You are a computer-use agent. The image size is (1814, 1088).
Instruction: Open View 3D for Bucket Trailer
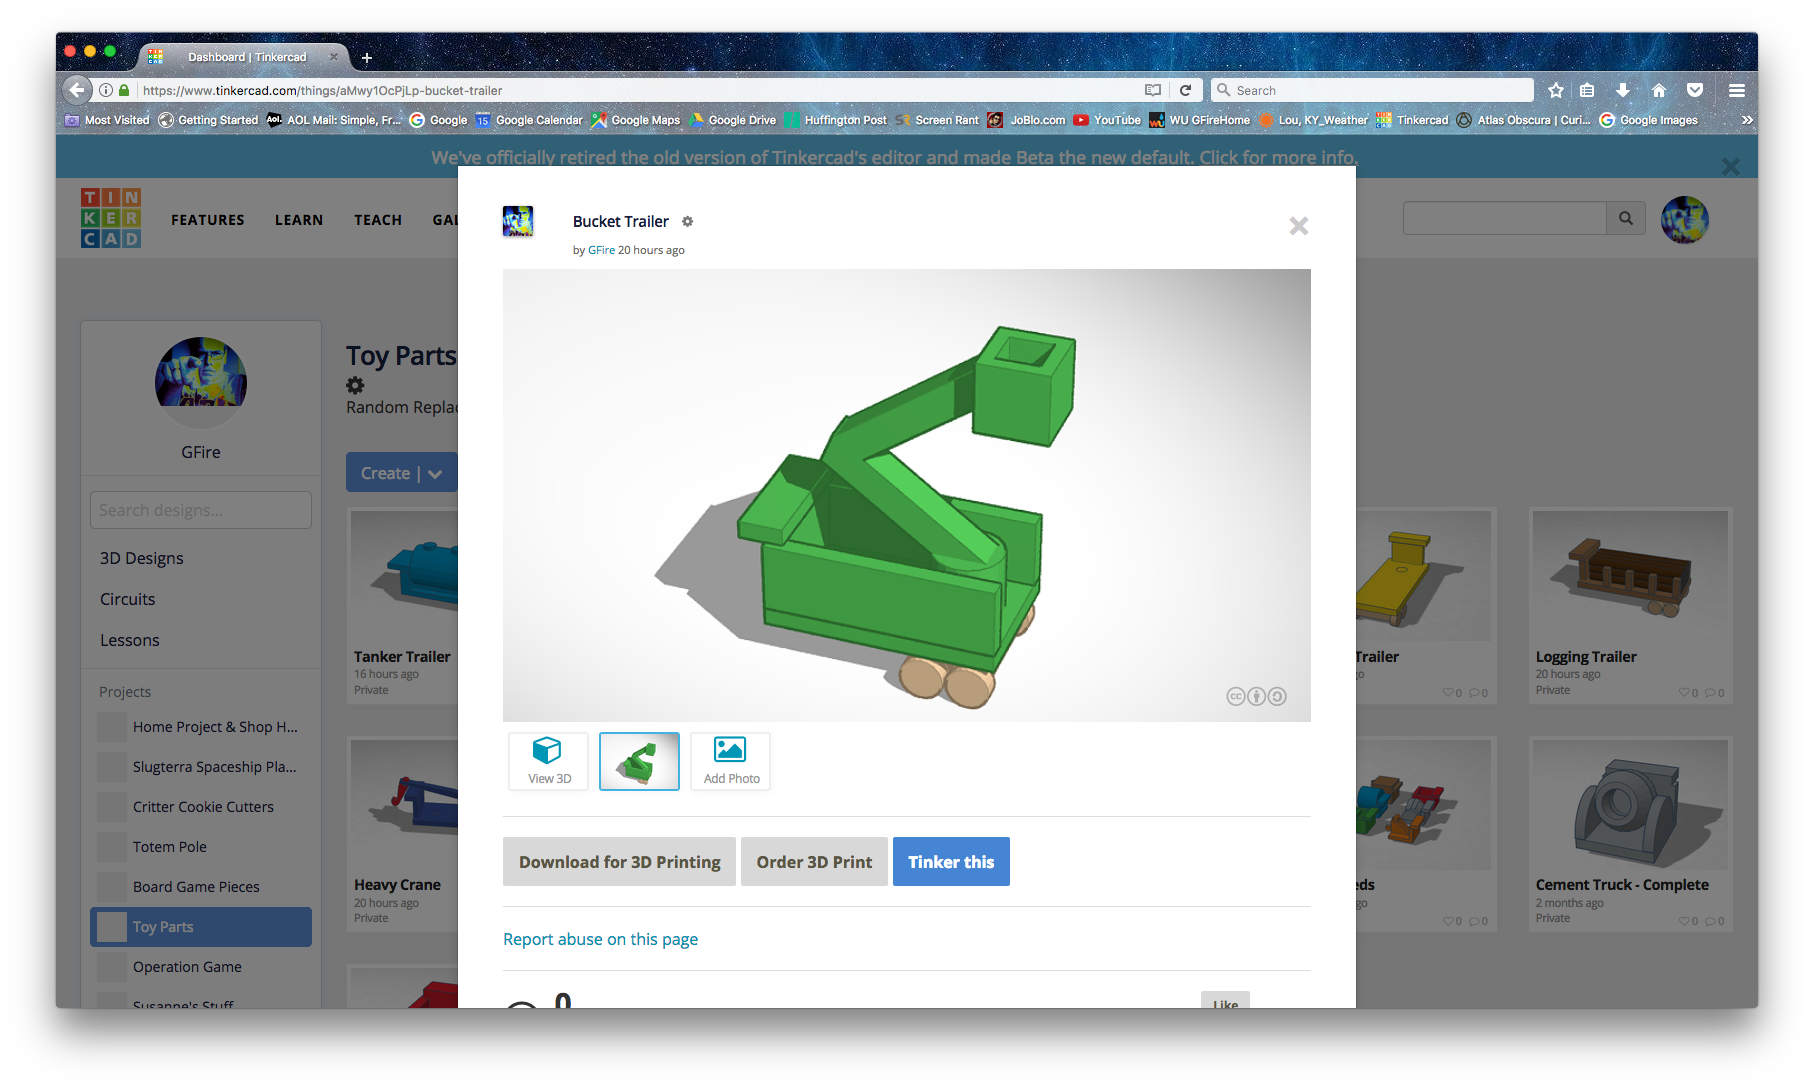pyautogui.click(x=549, y=761)
